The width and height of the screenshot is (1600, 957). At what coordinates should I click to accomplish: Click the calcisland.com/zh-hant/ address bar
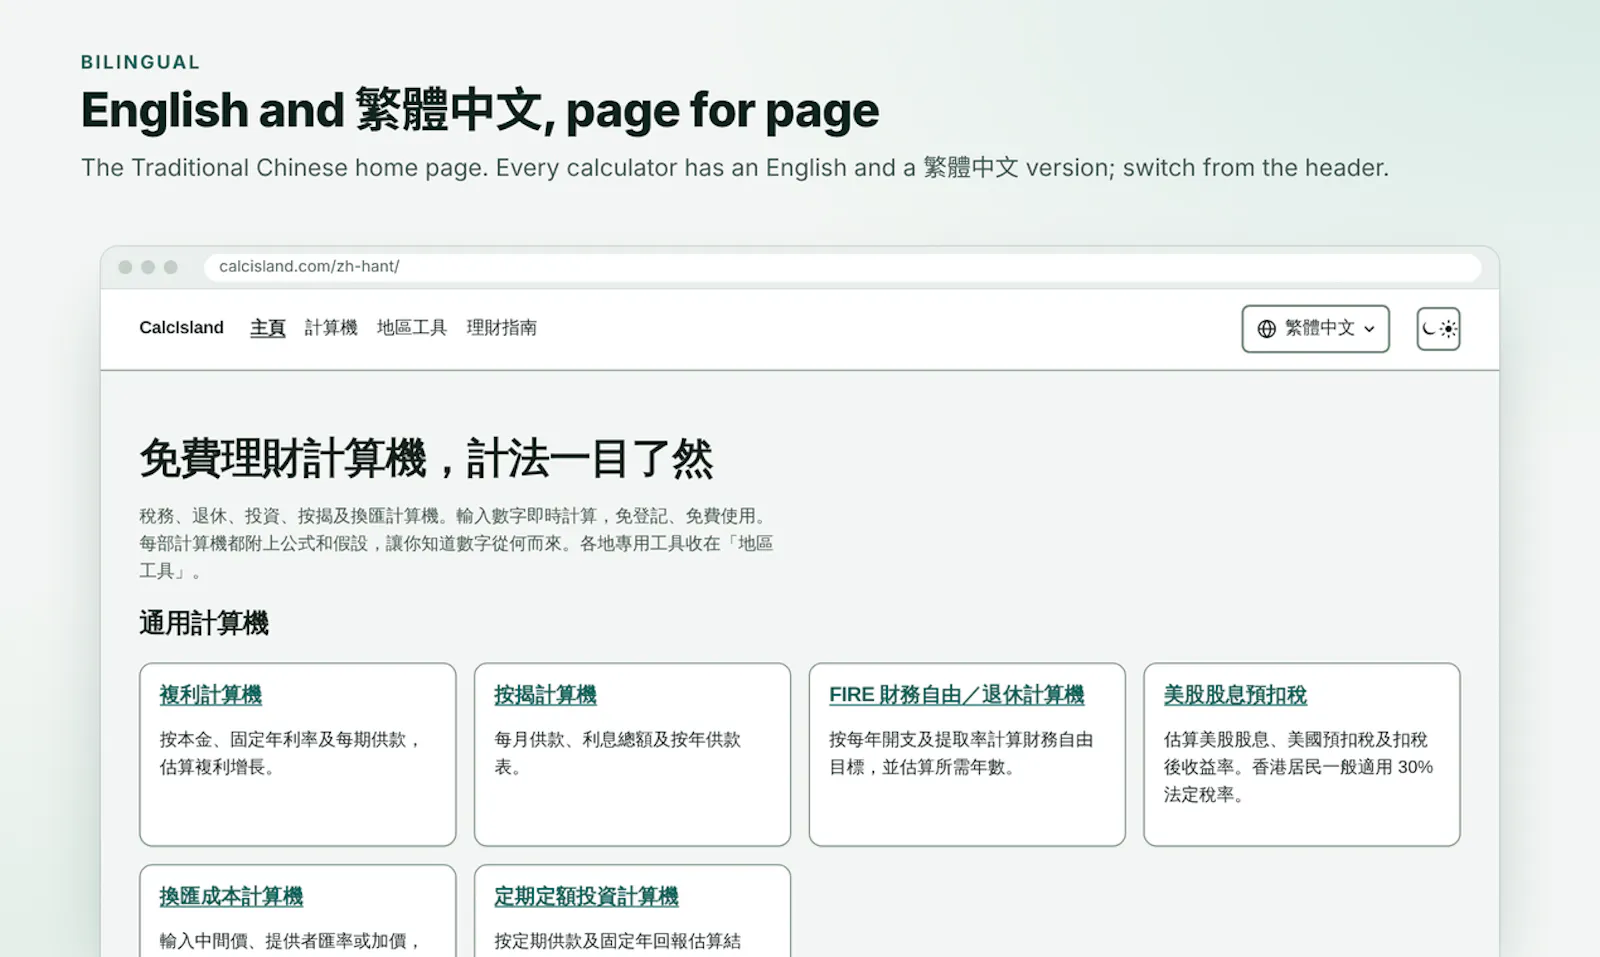pos(842,266)
